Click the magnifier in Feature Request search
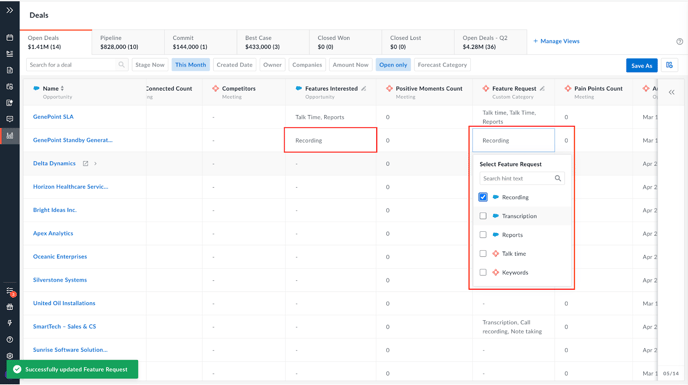The height and width of the screenshot is (385, 688). (x=558, y=178)
